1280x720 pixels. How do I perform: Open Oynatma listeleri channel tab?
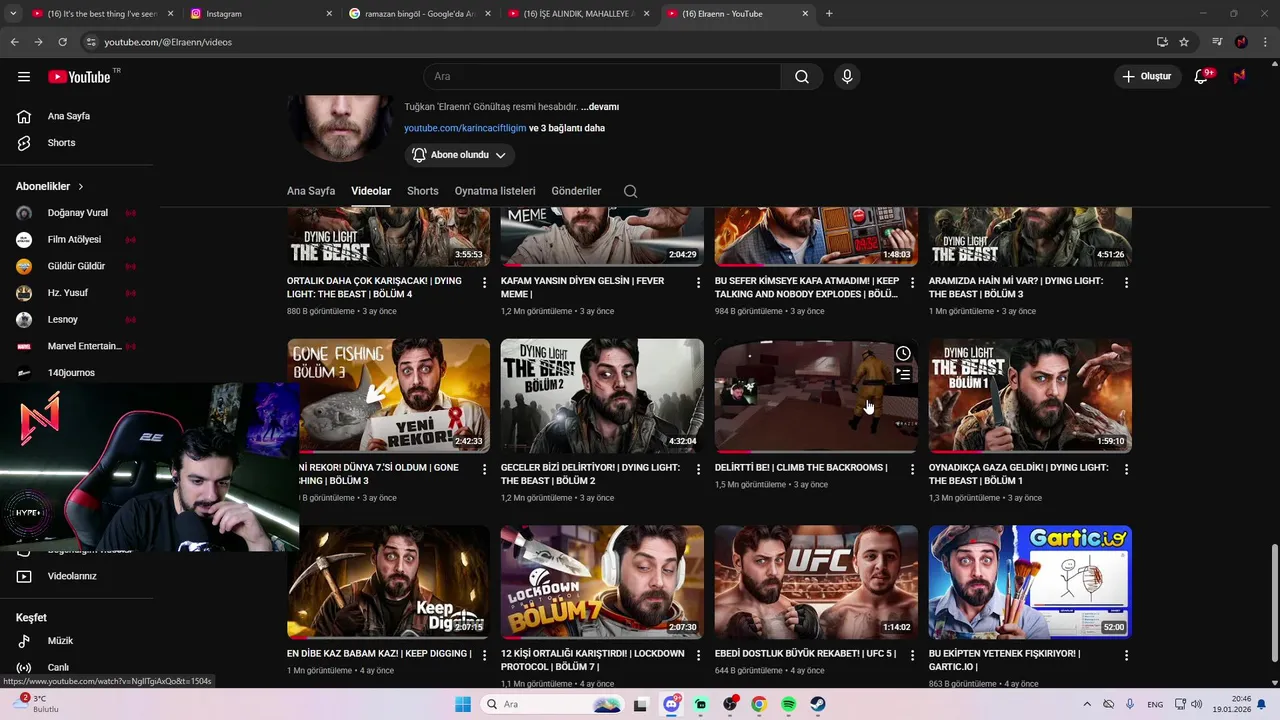pyautogui.click(x=495, y=191)
